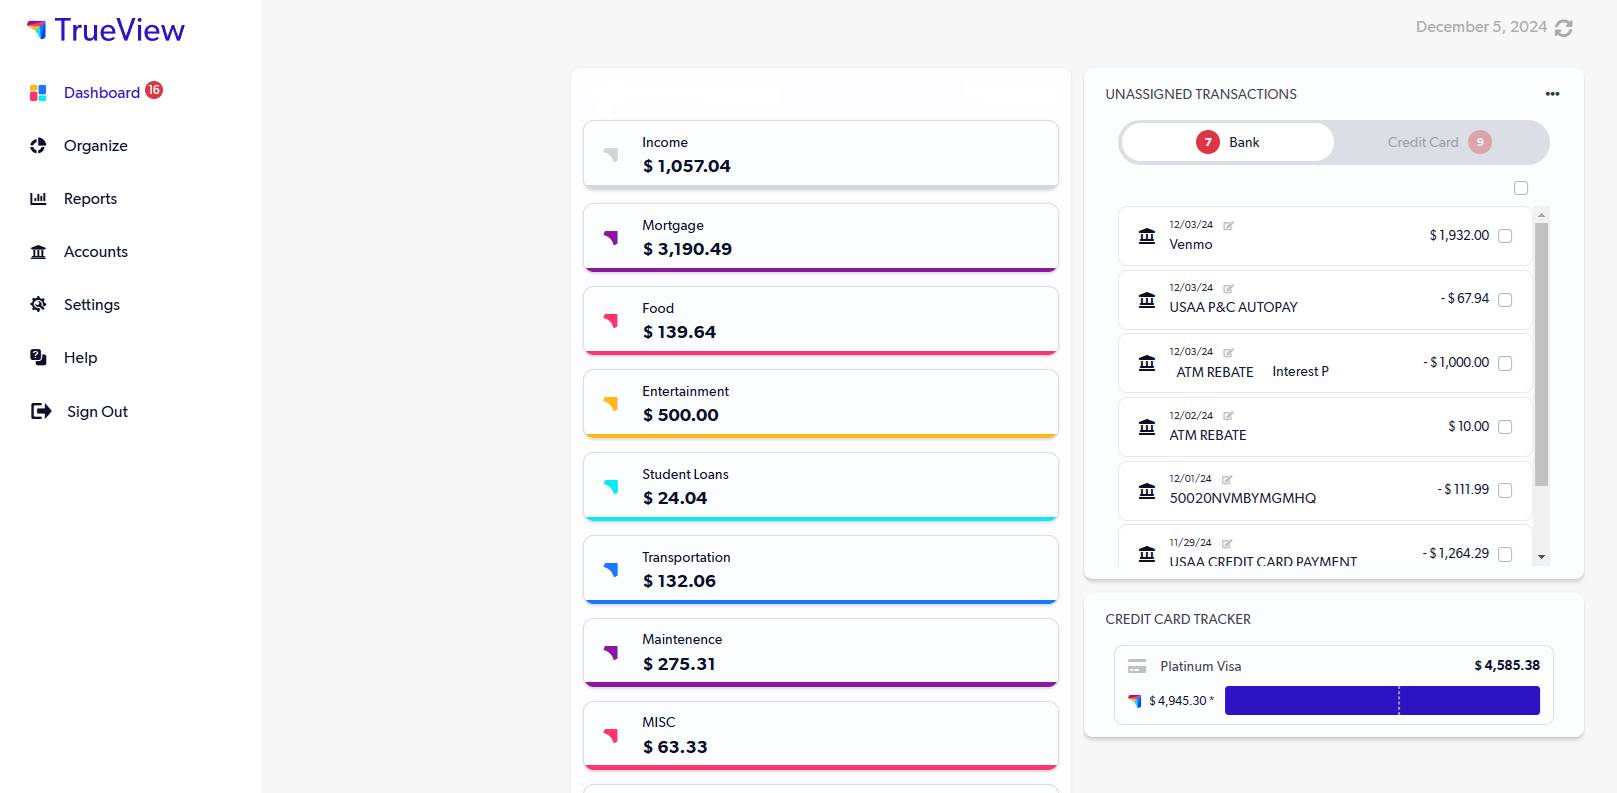Open the MISC $63.33 card
Screen dimensions: 1617x793
coord(821,735)
